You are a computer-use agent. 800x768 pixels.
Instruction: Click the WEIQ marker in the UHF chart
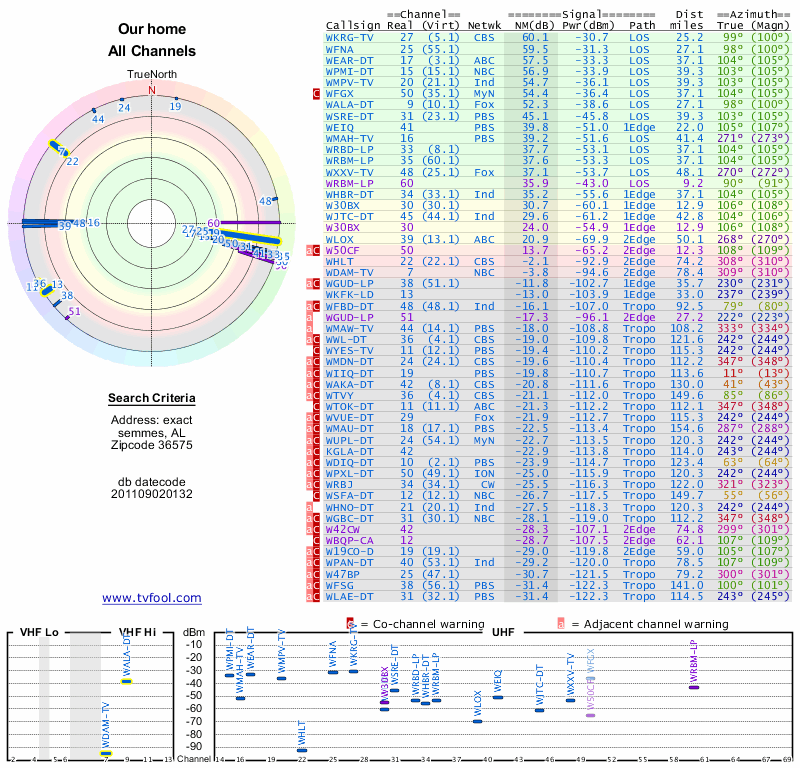click(498, 697)
